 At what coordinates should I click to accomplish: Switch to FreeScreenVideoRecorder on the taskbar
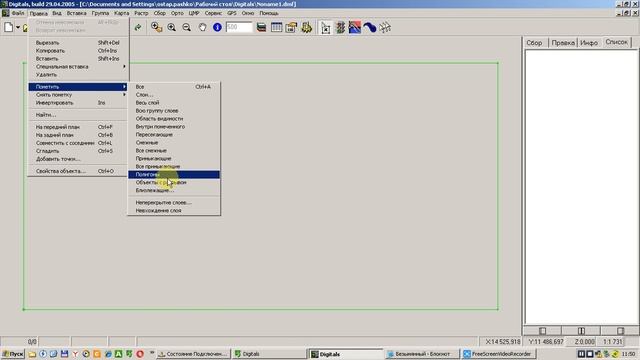click(x=498, y=354)
